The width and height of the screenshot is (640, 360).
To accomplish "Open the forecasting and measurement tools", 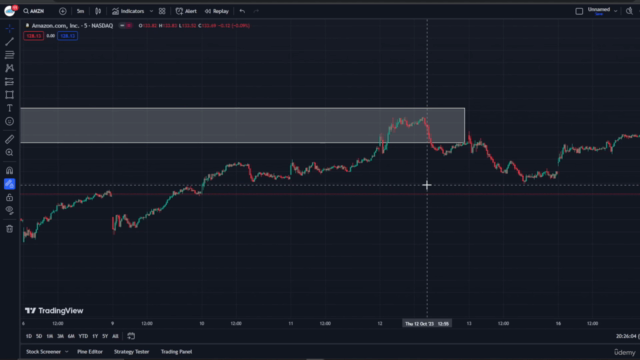I will pos(9,82).
